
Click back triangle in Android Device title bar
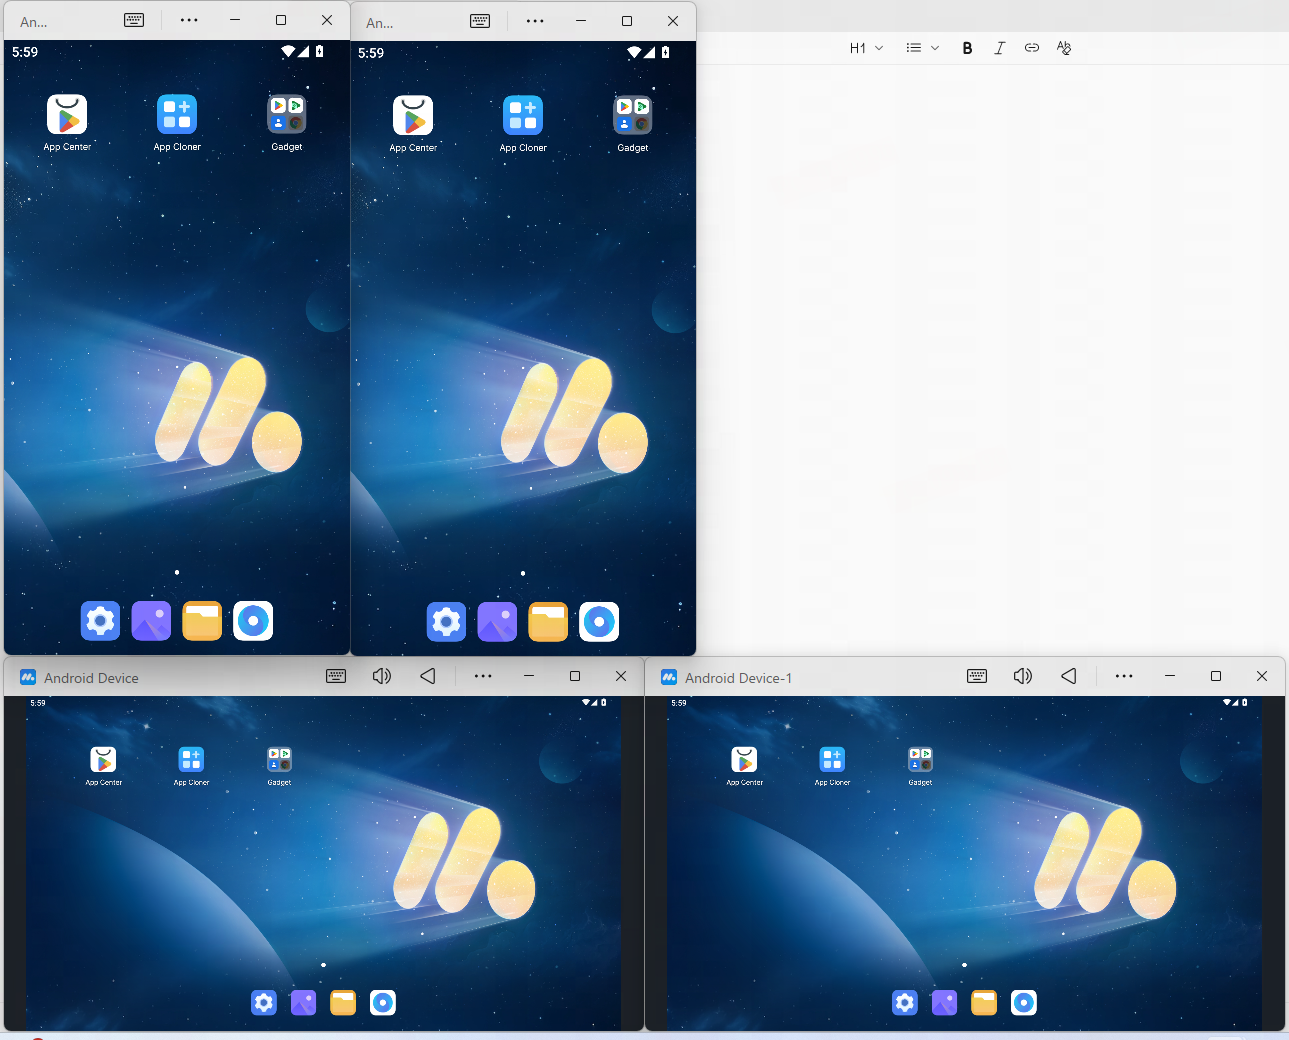tap(428, 676)
